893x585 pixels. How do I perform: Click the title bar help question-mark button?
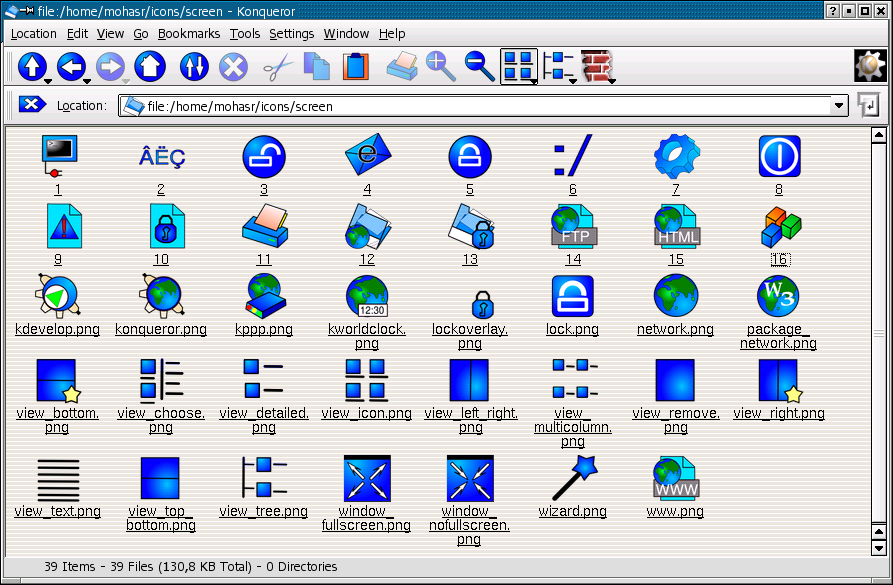(833, 11)
